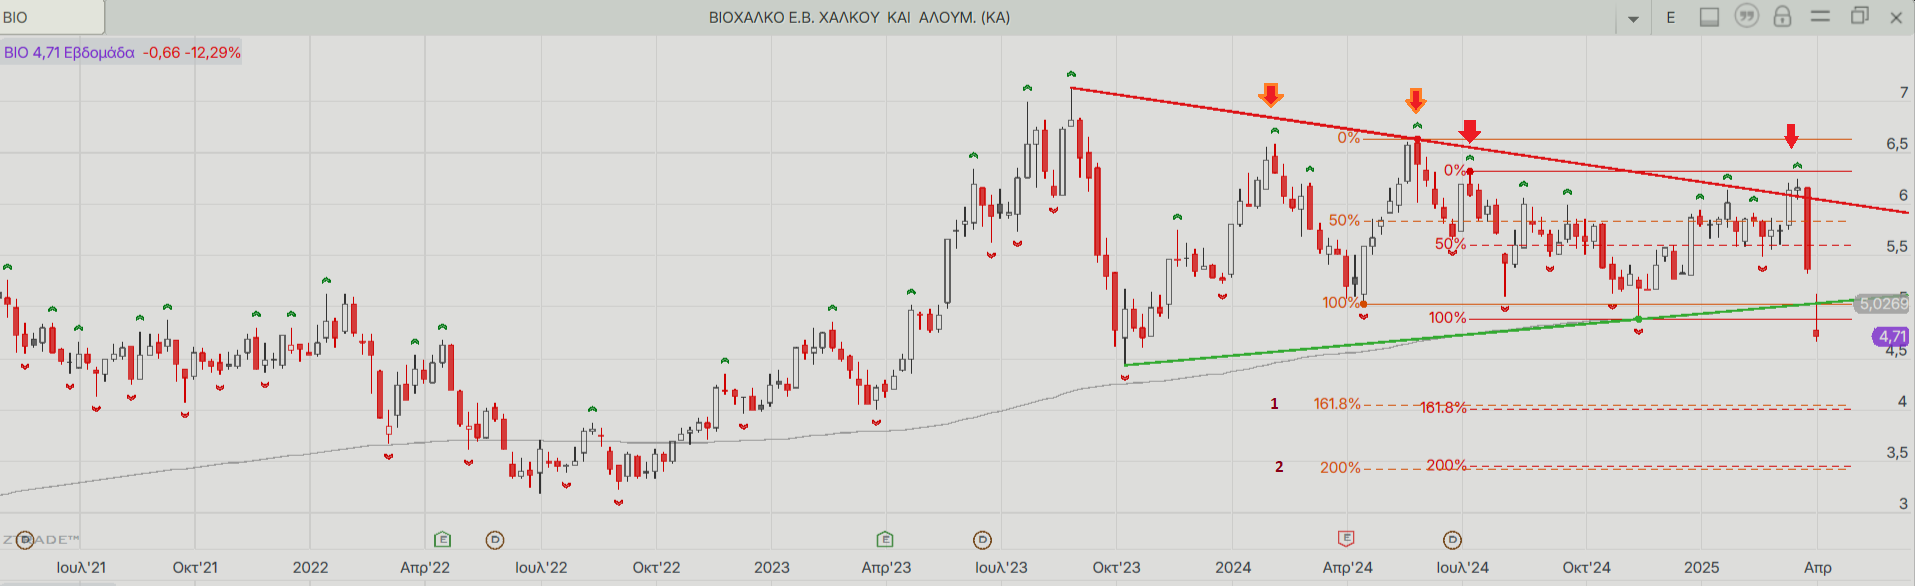Click the 6,5 price axis label
1915x586 pixels.
click(1897, 144)
